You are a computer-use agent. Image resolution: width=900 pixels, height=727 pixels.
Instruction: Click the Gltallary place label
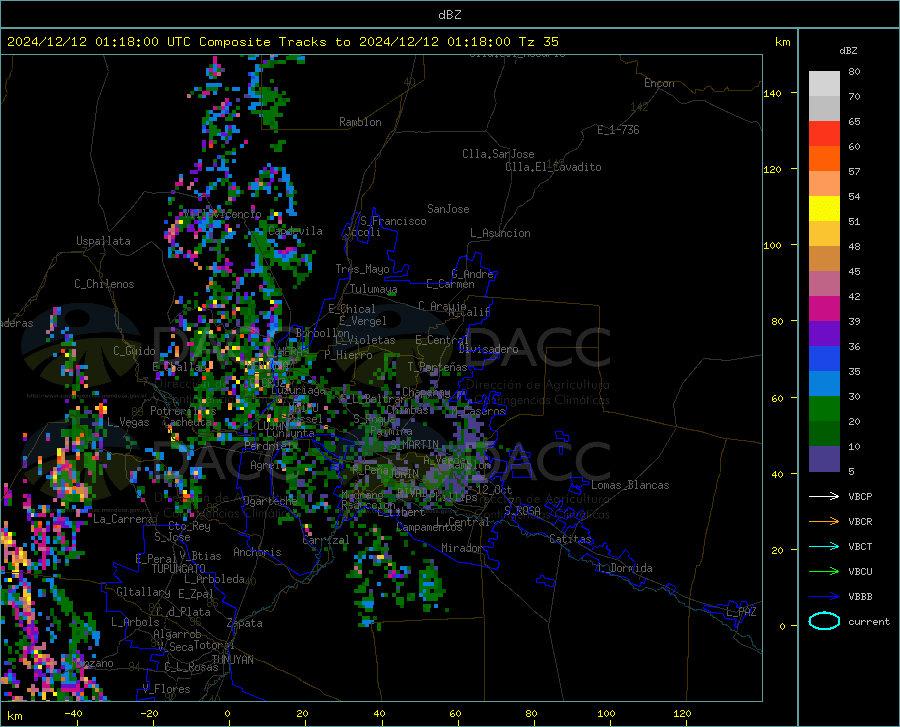point(143,592)
